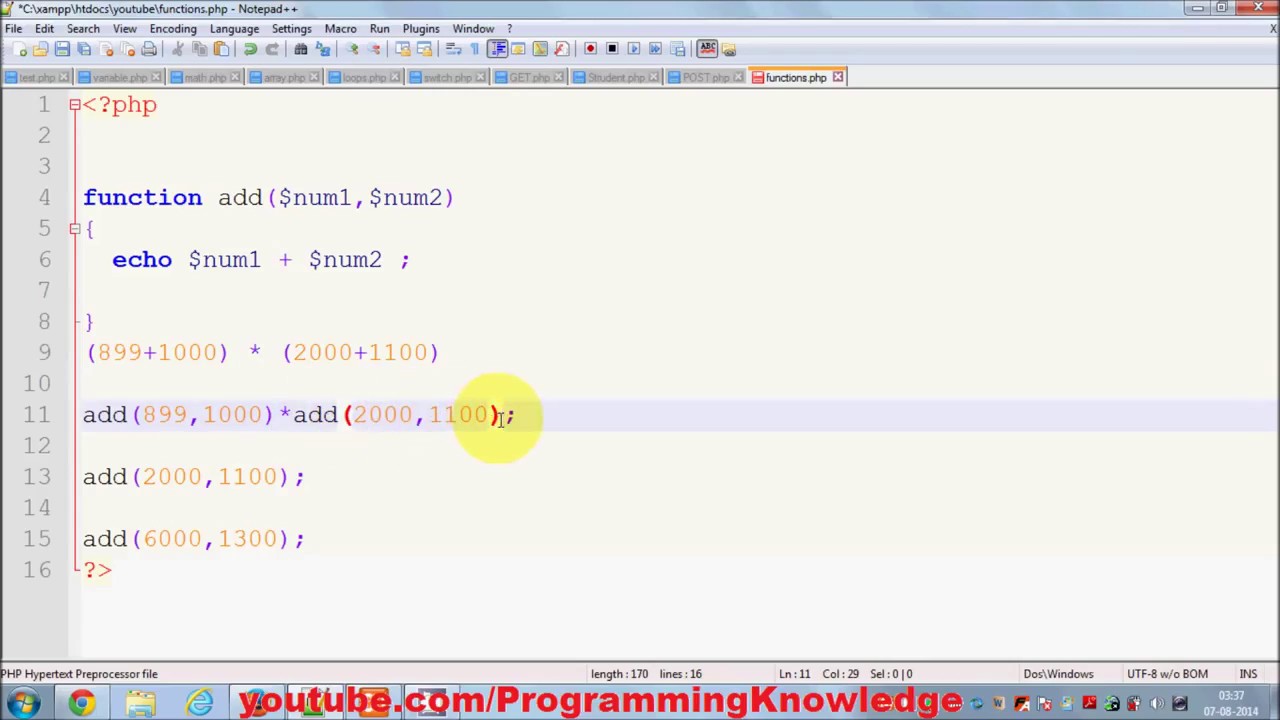The width and height of the screenshot is (1280, 720).
Task: Toggle the indent guide toolbar icon
Action: (x=499, y=49)
